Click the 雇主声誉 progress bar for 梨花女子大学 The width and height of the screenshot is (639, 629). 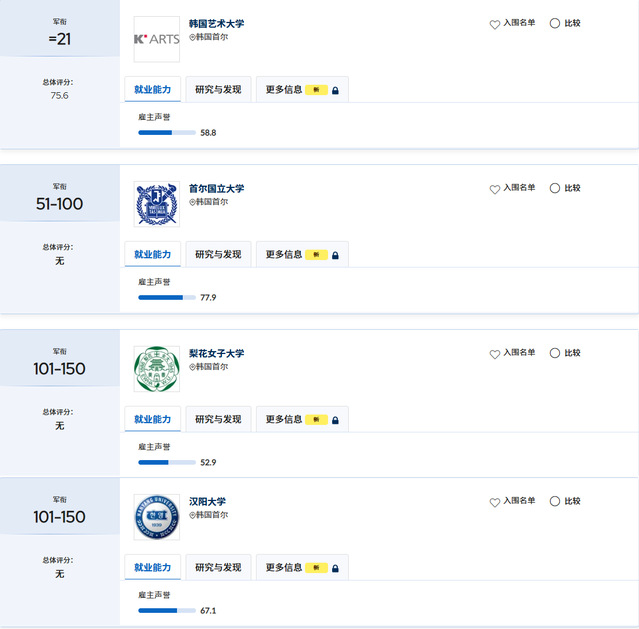(167, 462)
